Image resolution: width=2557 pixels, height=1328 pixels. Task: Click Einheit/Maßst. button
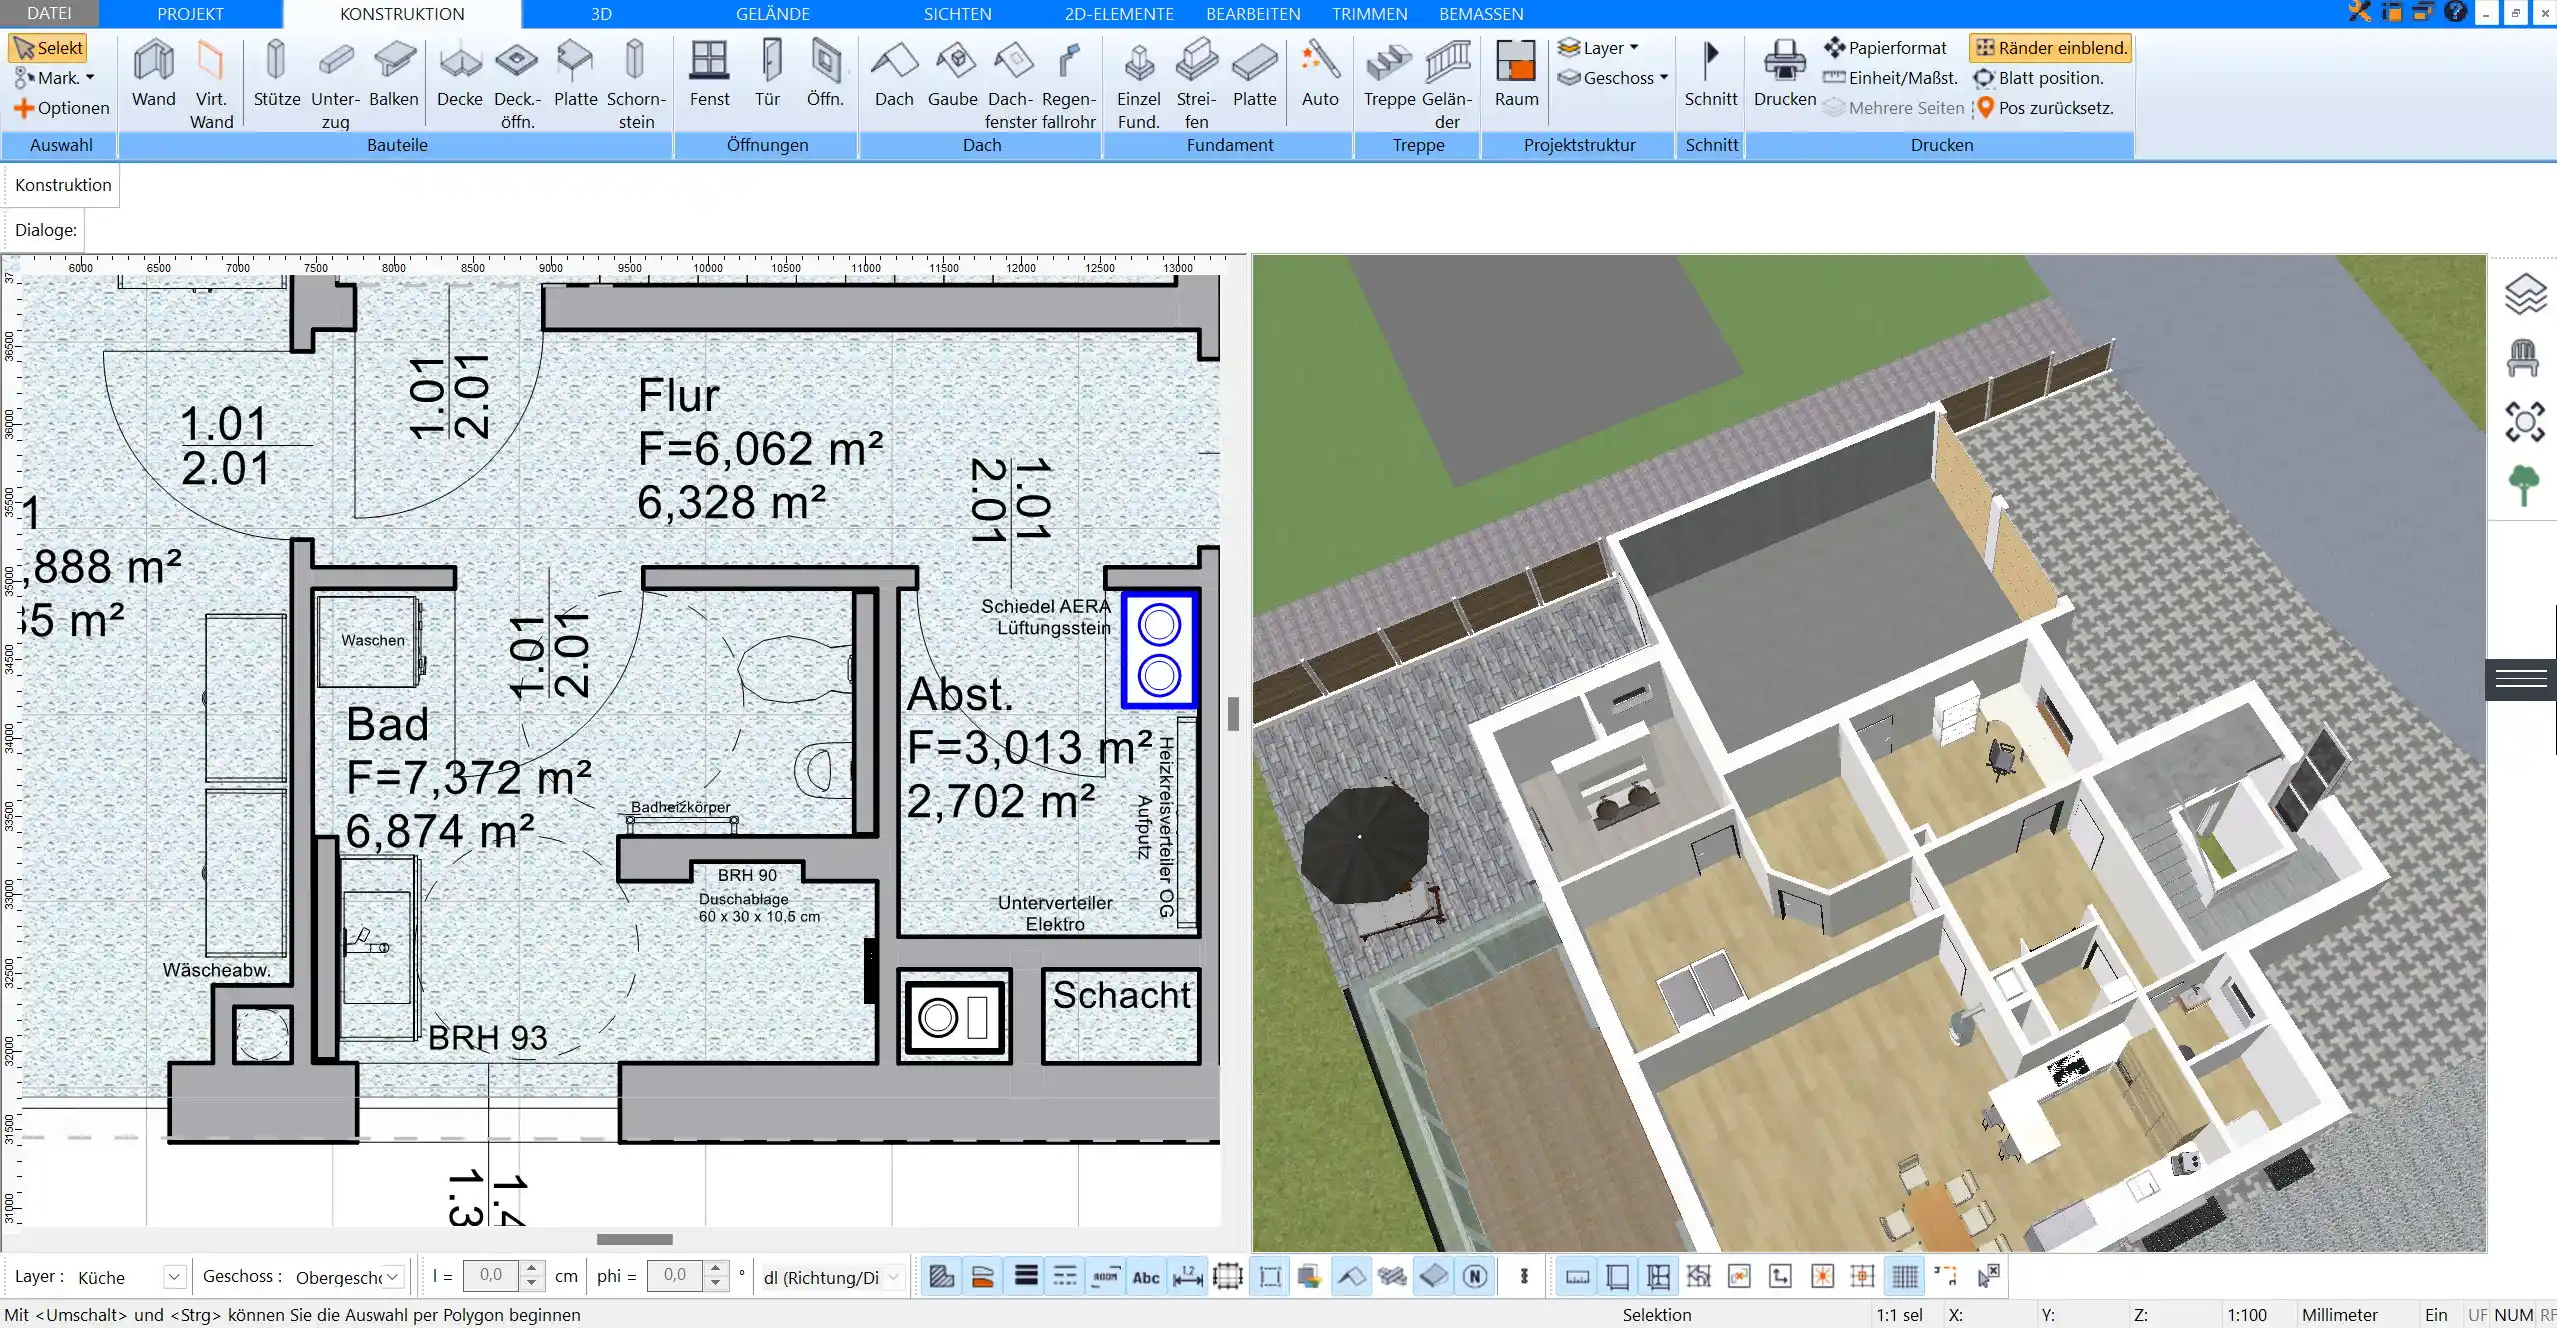click(1890, 78)
